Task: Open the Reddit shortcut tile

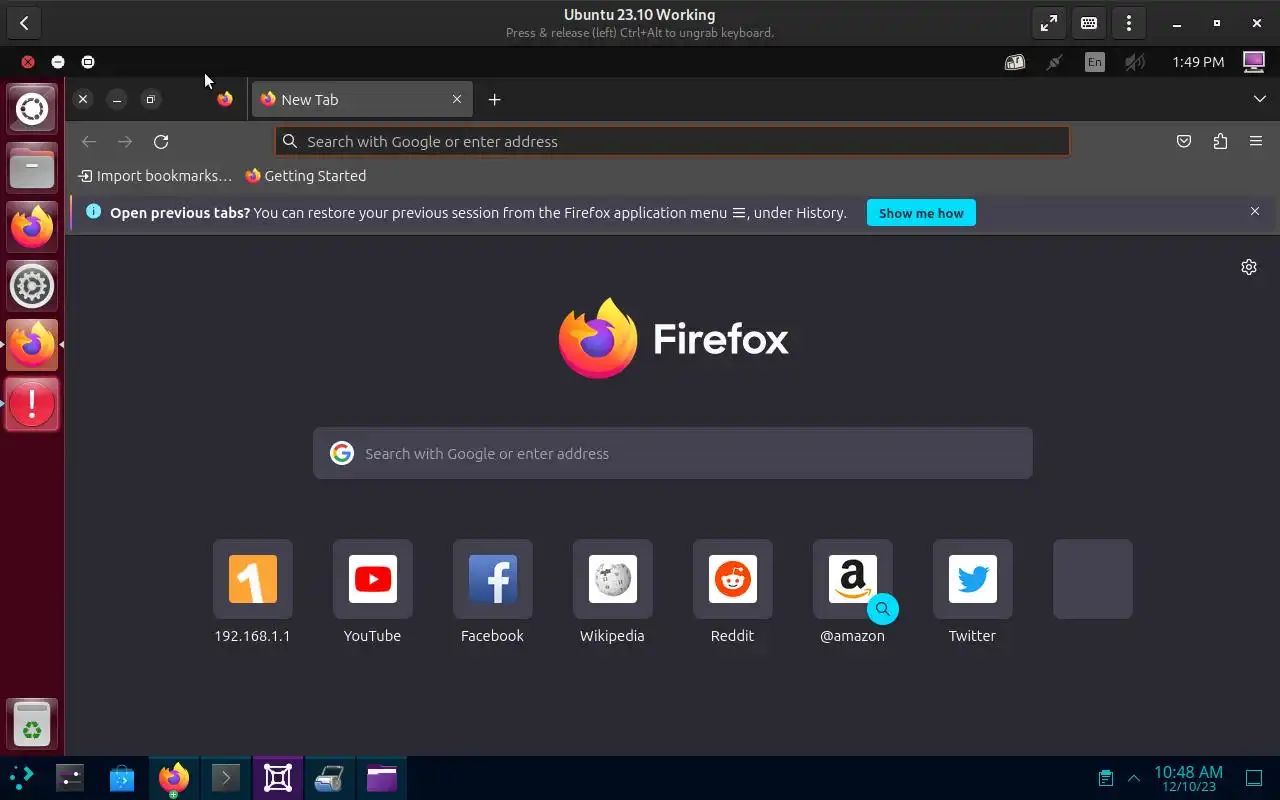Action: (x=733, y=592)
